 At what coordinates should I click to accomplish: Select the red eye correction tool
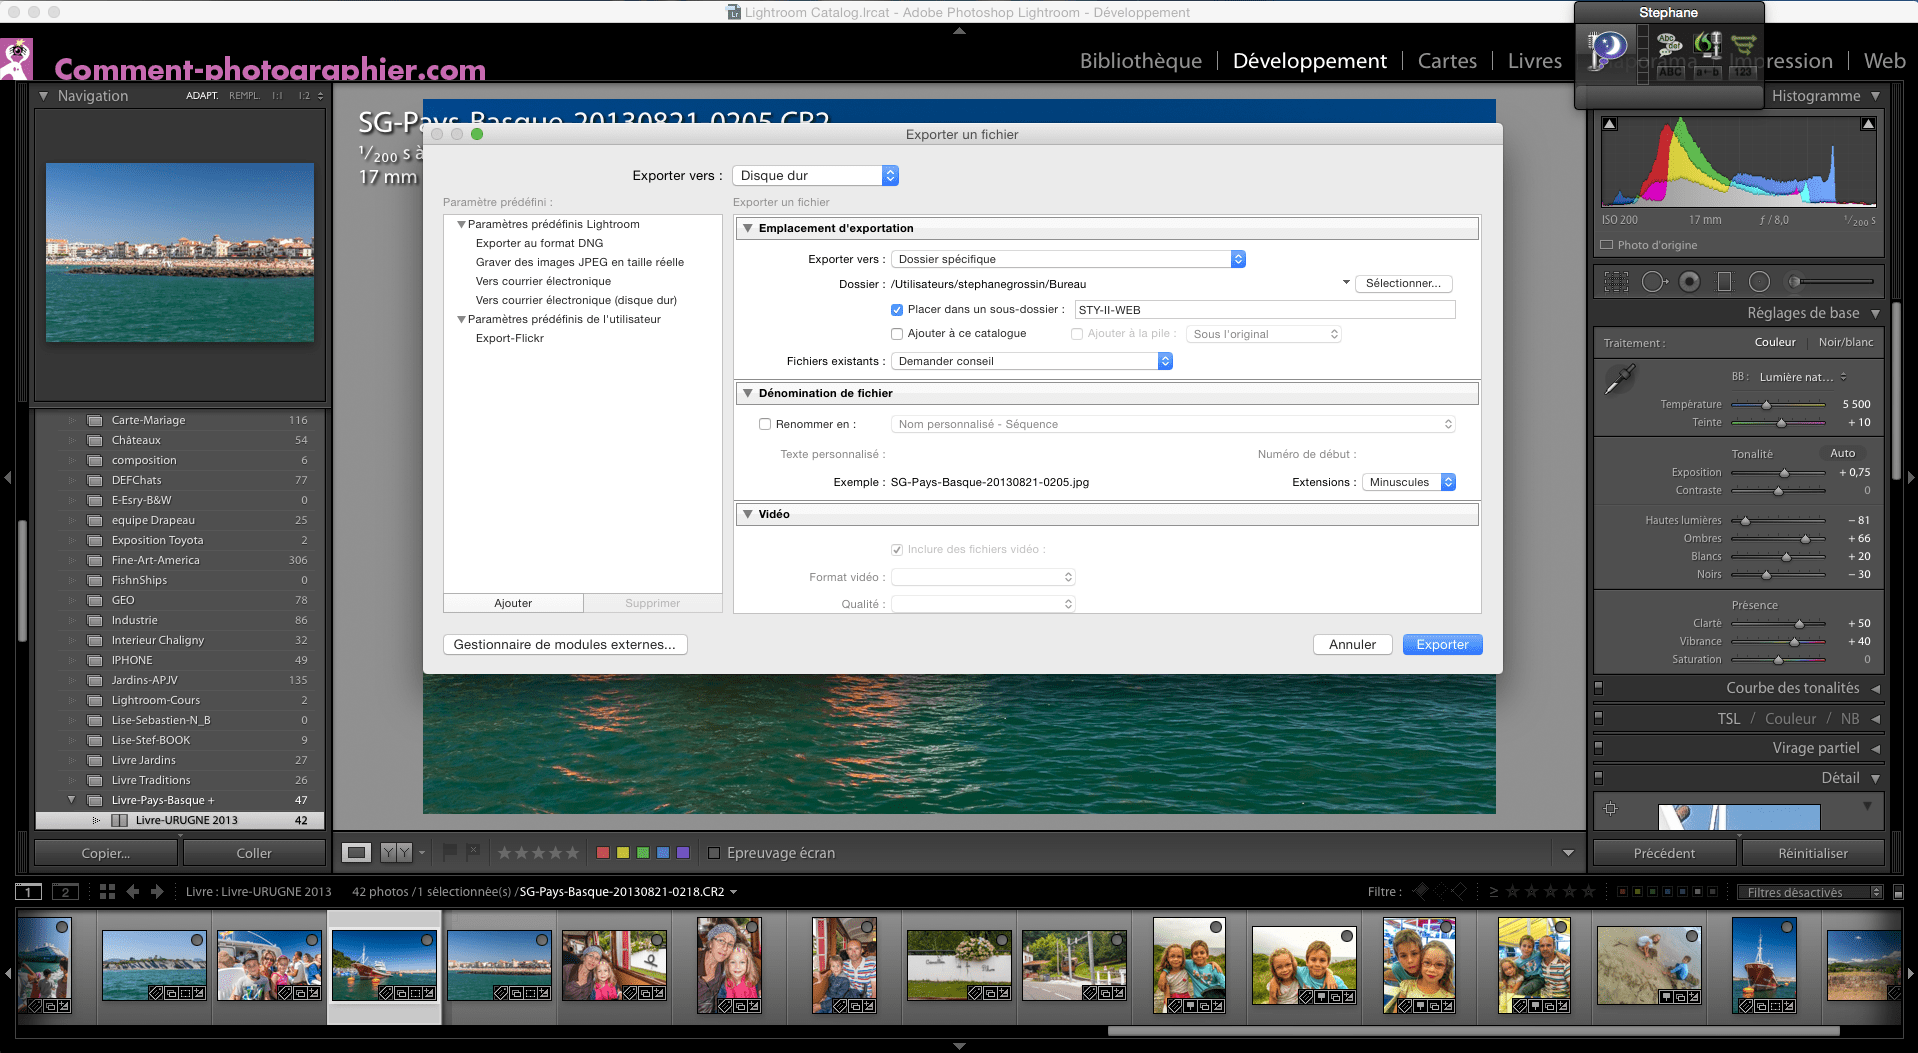point(1689,282)
